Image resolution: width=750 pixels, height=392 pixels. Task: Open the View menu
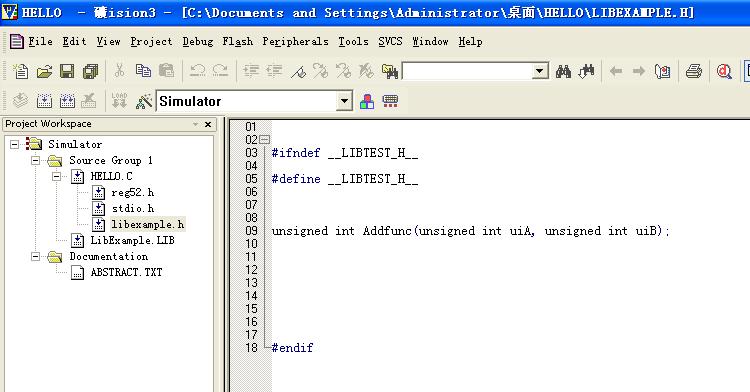108,42
